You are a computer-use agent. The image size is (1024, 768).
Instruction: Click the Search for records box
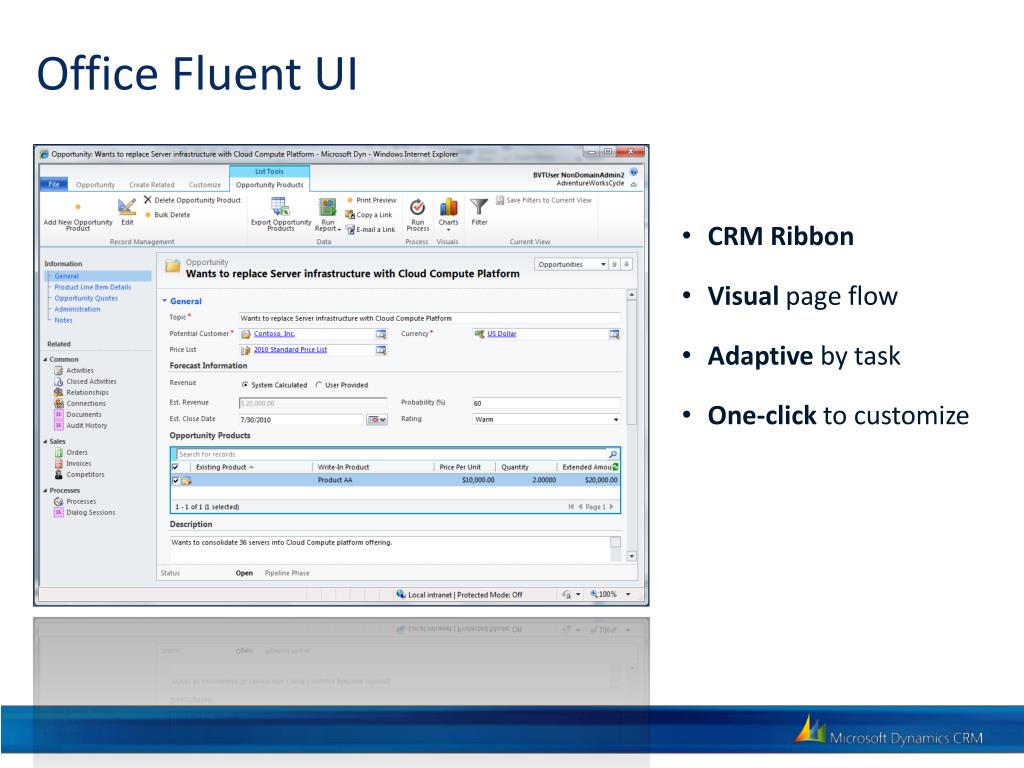pyautogui.click(x=391, y=454)
